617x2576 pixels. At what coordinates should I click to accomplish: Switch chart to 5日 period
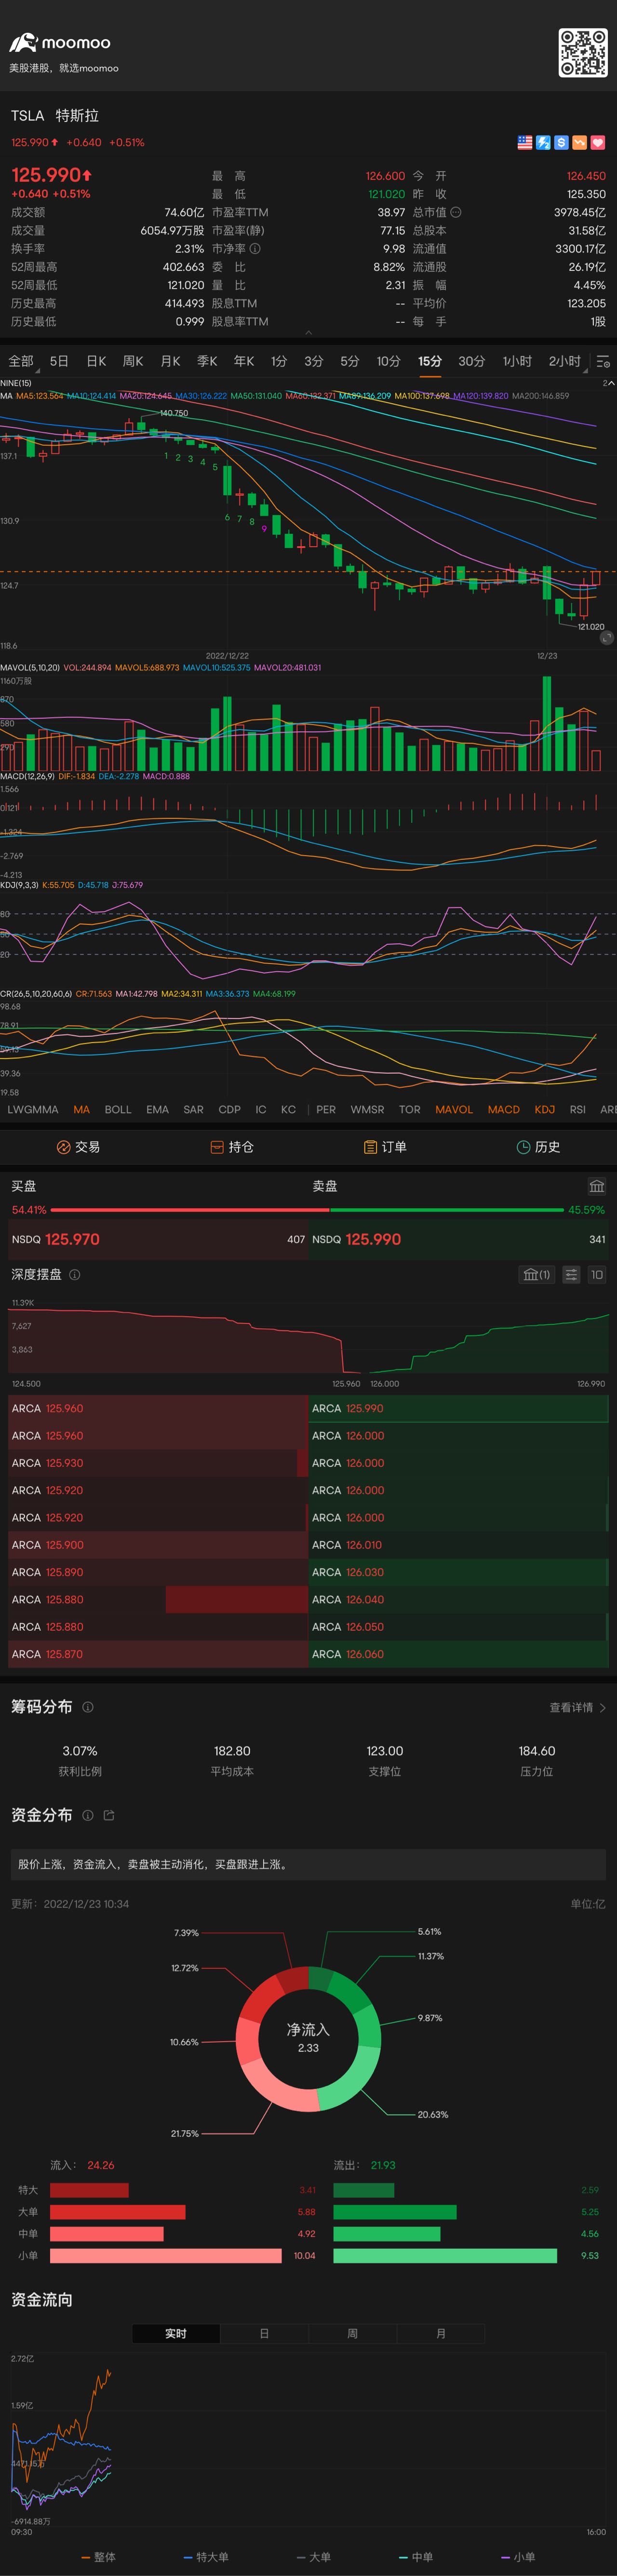(59, 361)
